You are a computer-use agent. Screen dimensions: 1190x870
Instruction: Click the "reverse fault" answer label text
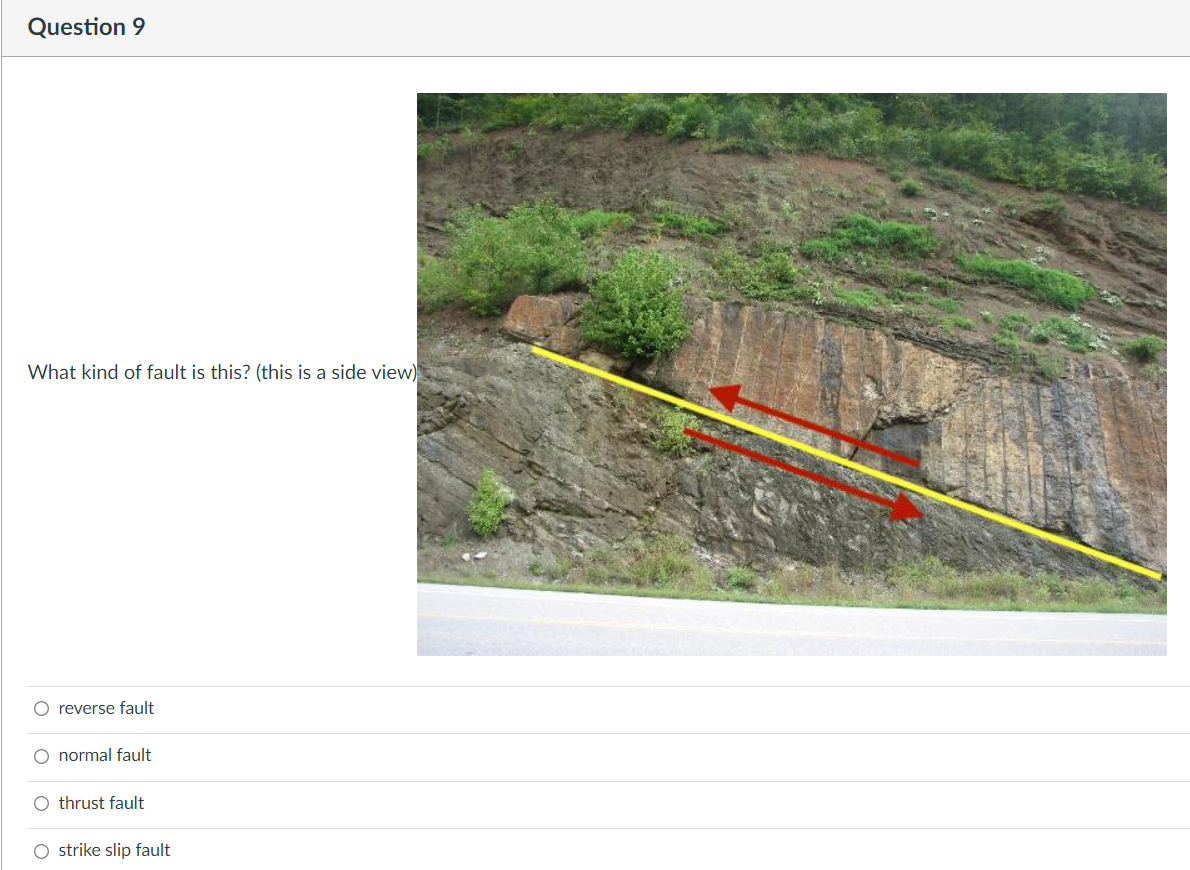(106, 708)
